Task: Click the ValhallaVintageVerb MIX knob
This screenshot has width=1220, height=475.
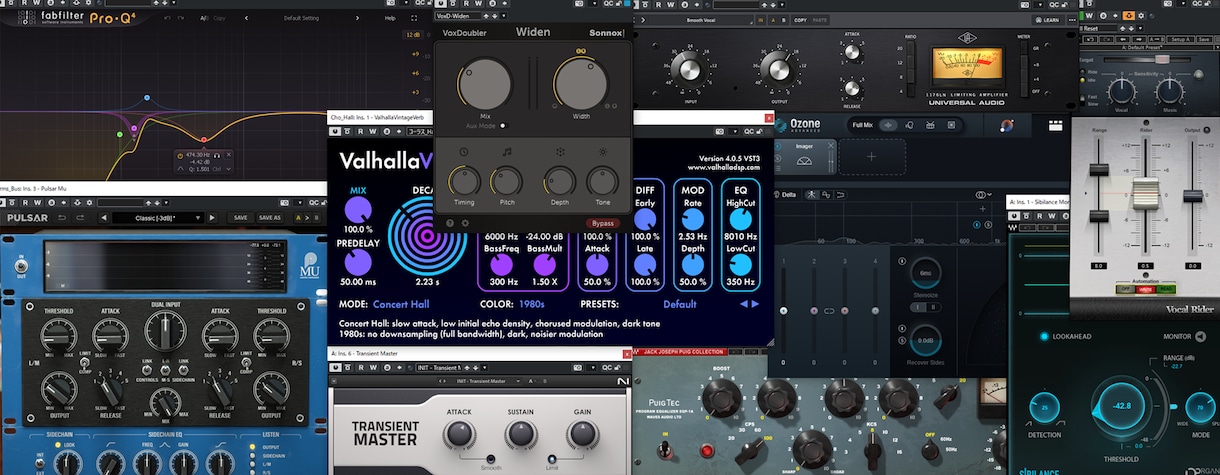Action: point(357,210)
